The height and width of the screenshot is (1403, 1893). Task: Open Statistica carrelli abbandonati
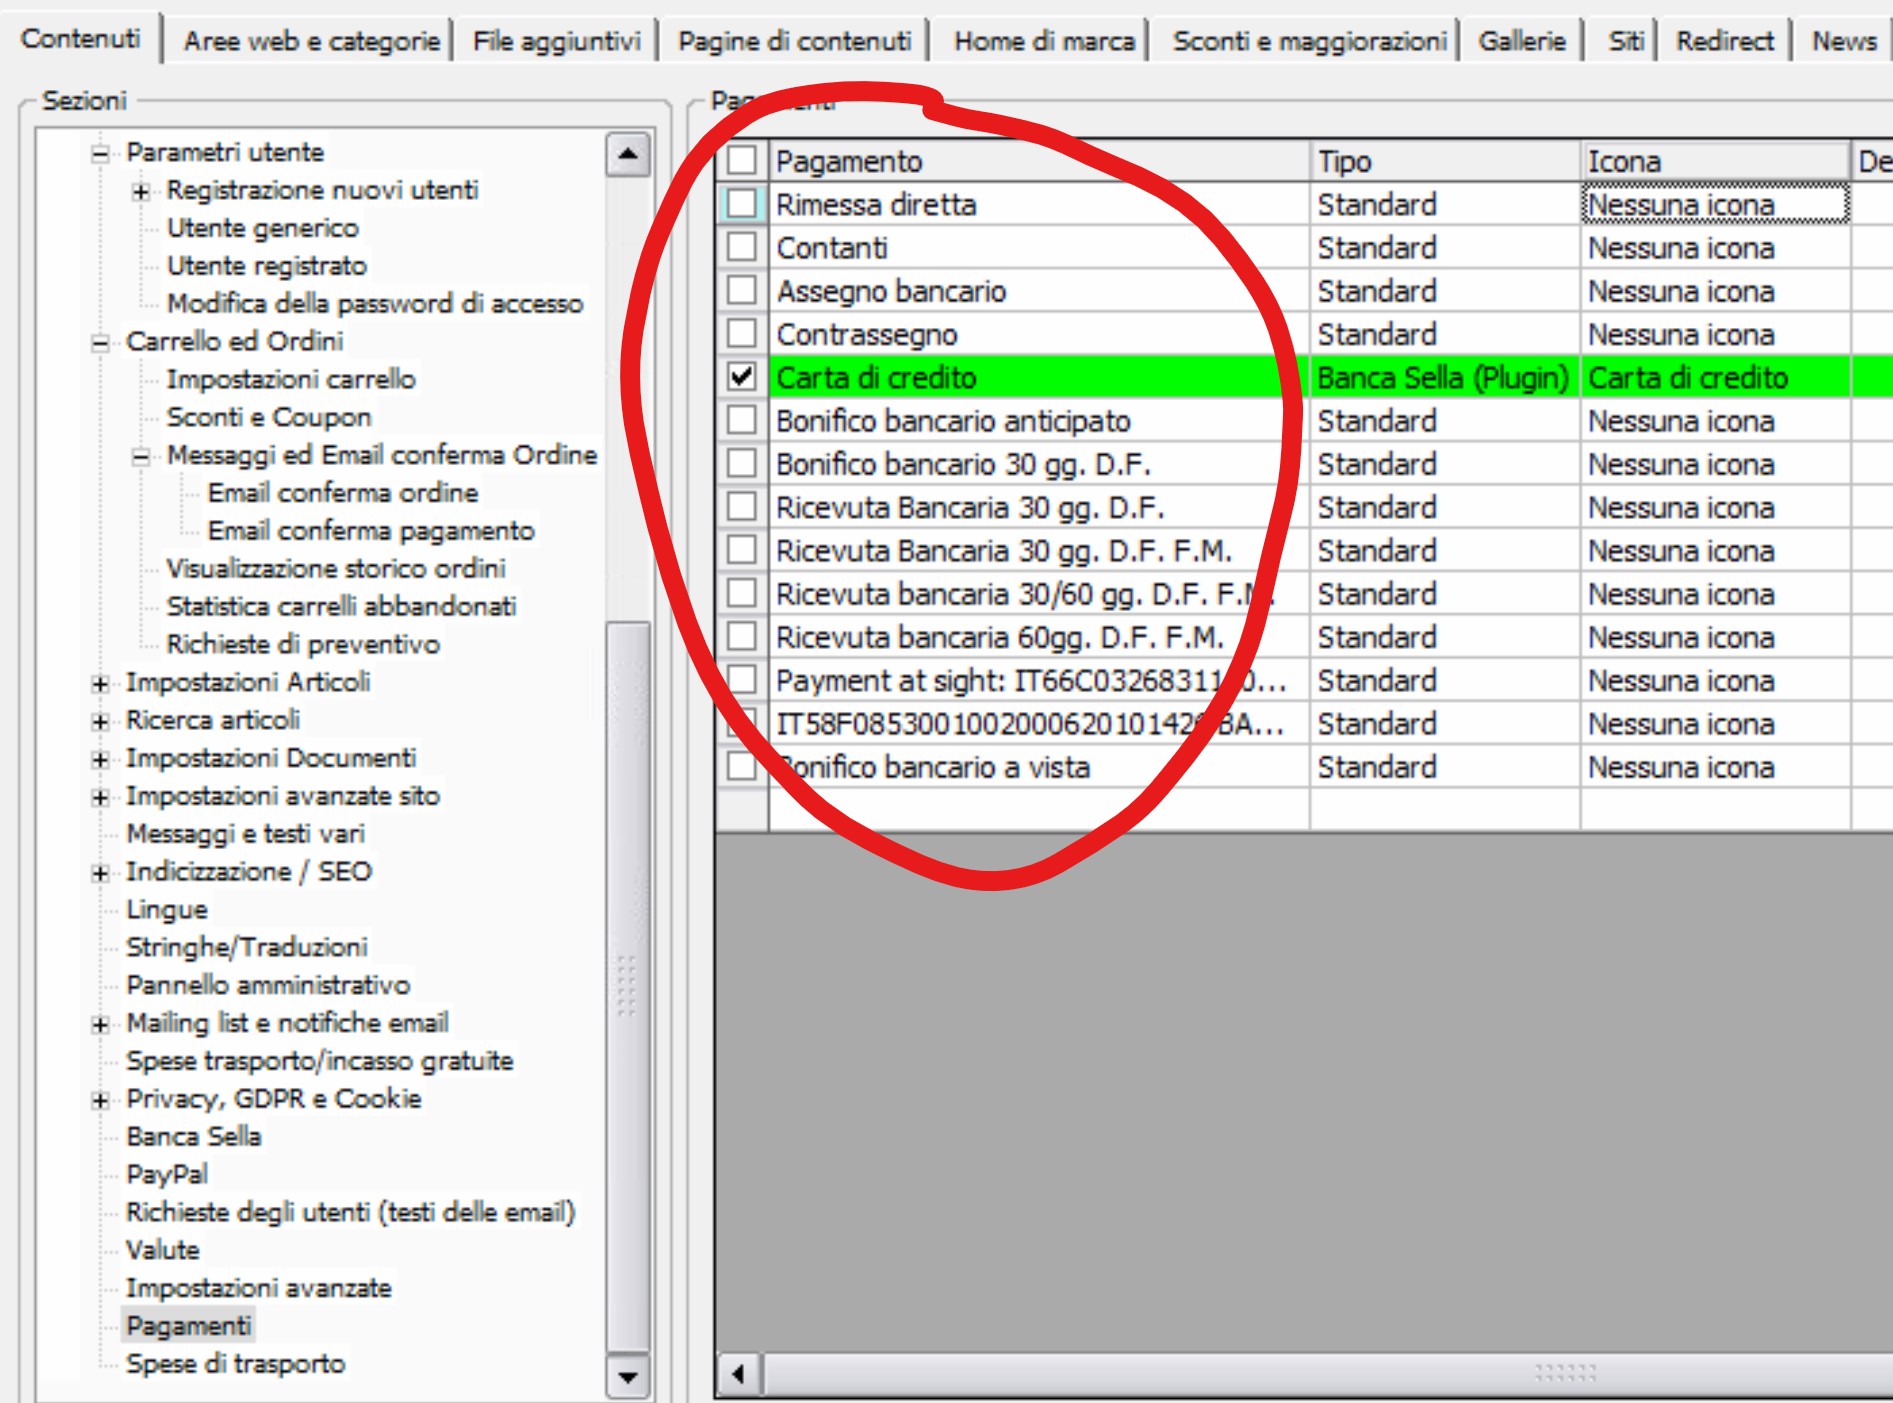point(341,607)
